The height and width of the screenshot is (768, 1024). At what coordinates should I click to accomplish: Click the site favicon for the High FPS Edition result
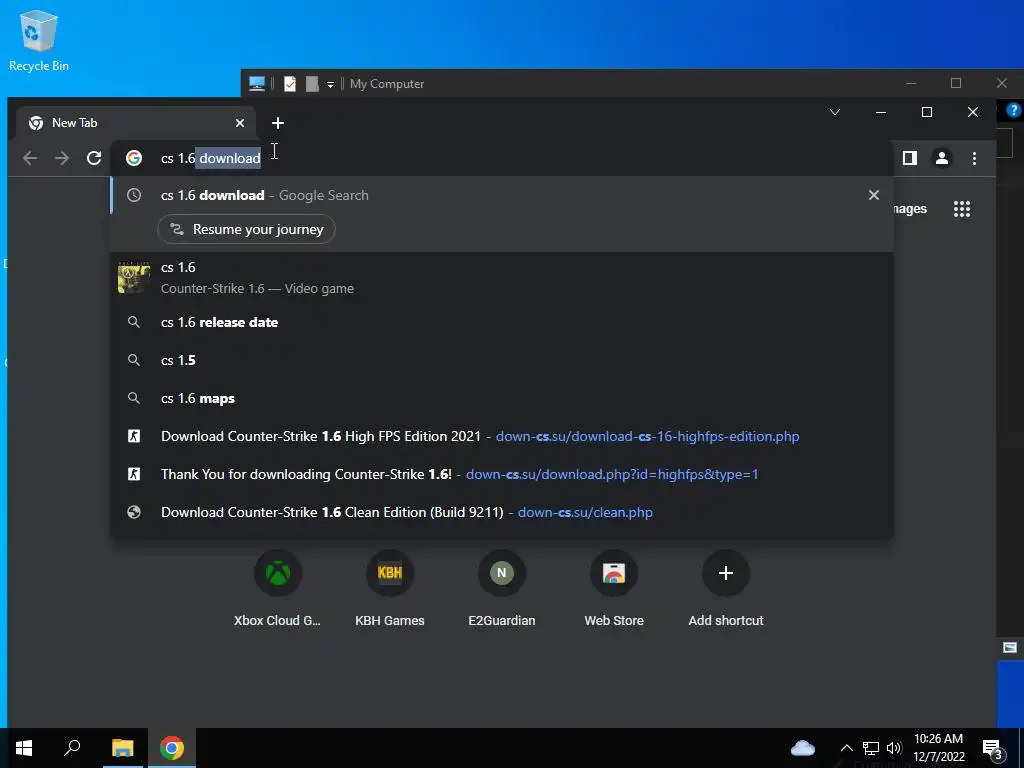click(134, 436)
